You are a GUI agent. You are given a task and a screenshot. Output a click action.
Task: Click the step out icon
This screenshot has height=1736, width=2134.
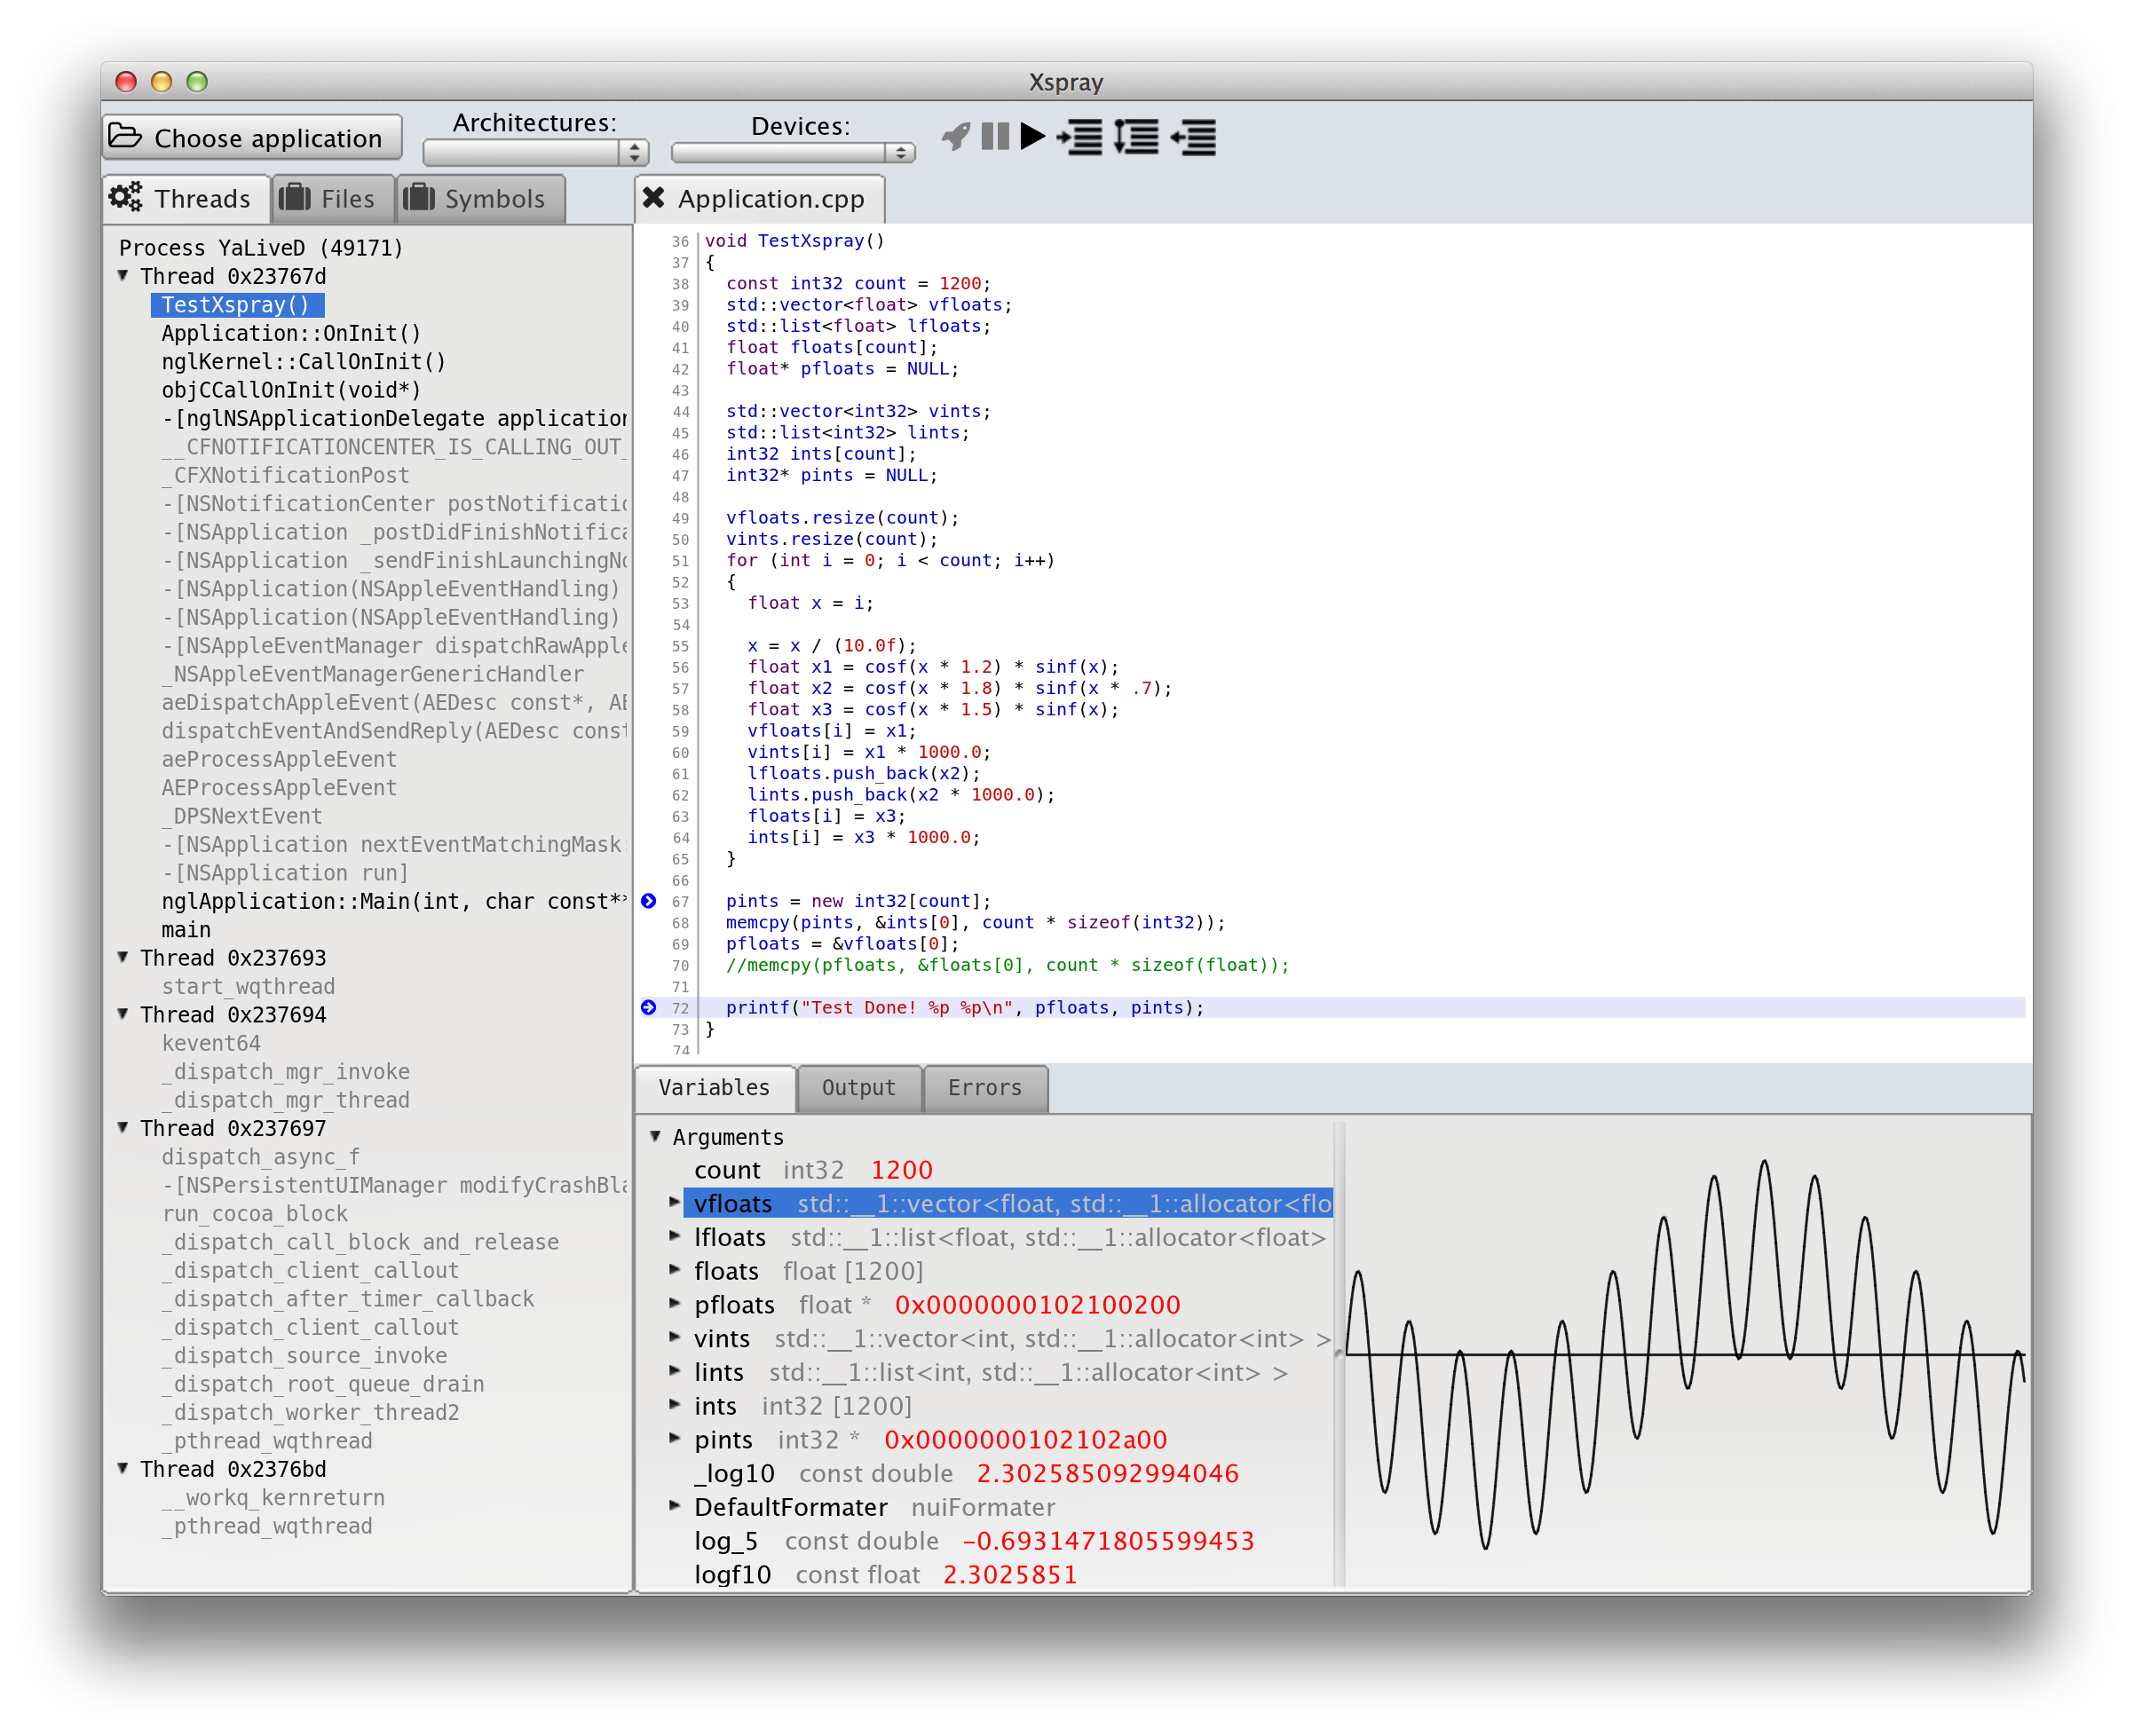coord(1194,136)
